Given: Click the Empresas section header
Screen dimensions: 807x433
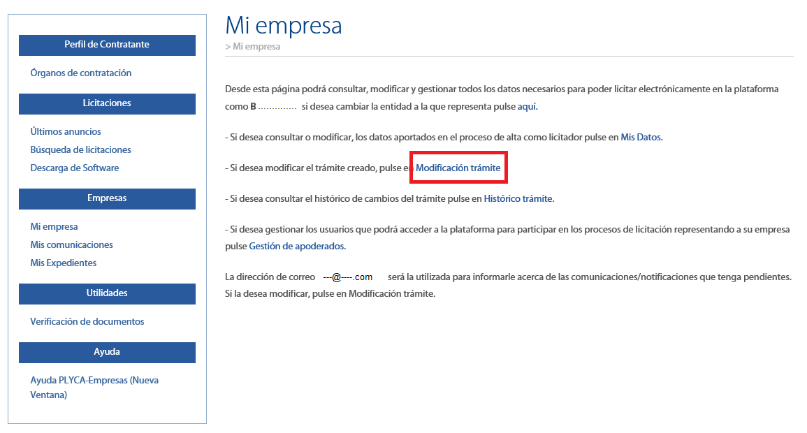Looking at the screenshot, I should coord(107,198).
